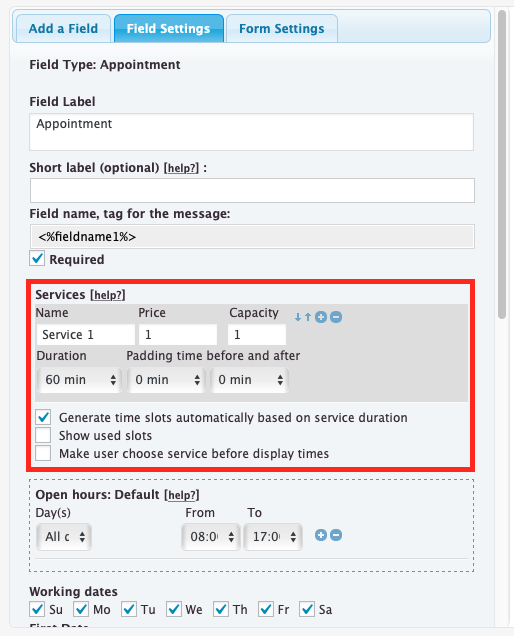
Task: Open the Services help link
Action: 108,295
